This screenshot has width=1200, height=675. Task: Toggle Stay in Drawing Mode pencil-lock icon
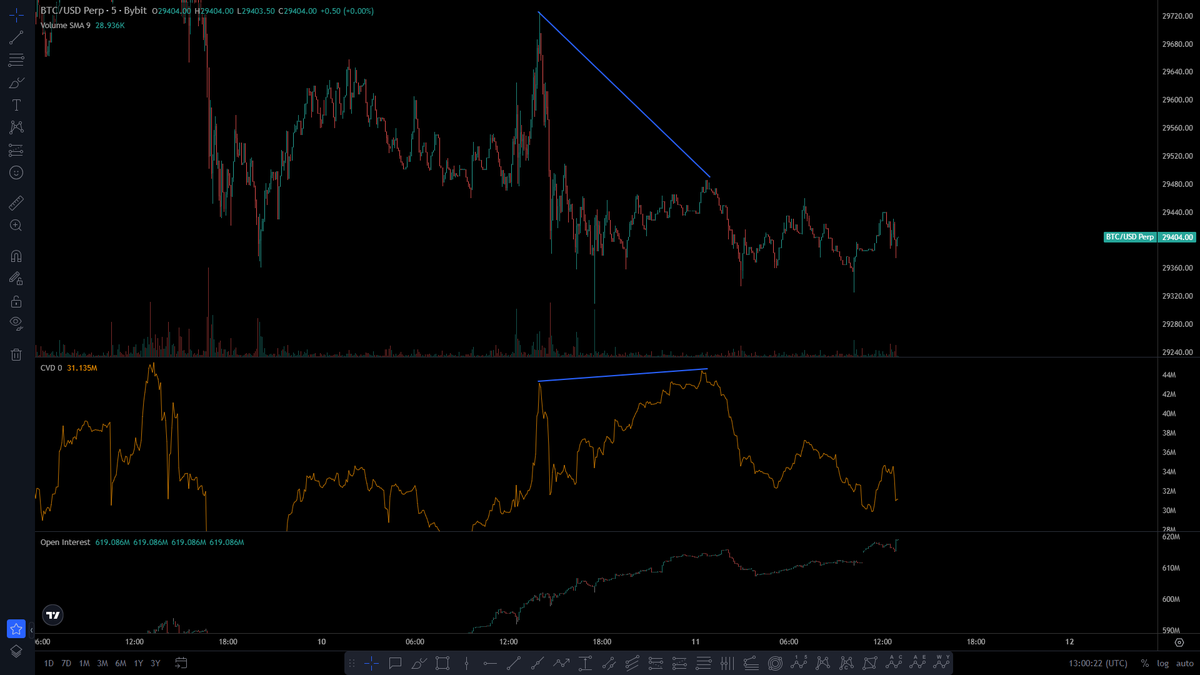click(16, 278)
